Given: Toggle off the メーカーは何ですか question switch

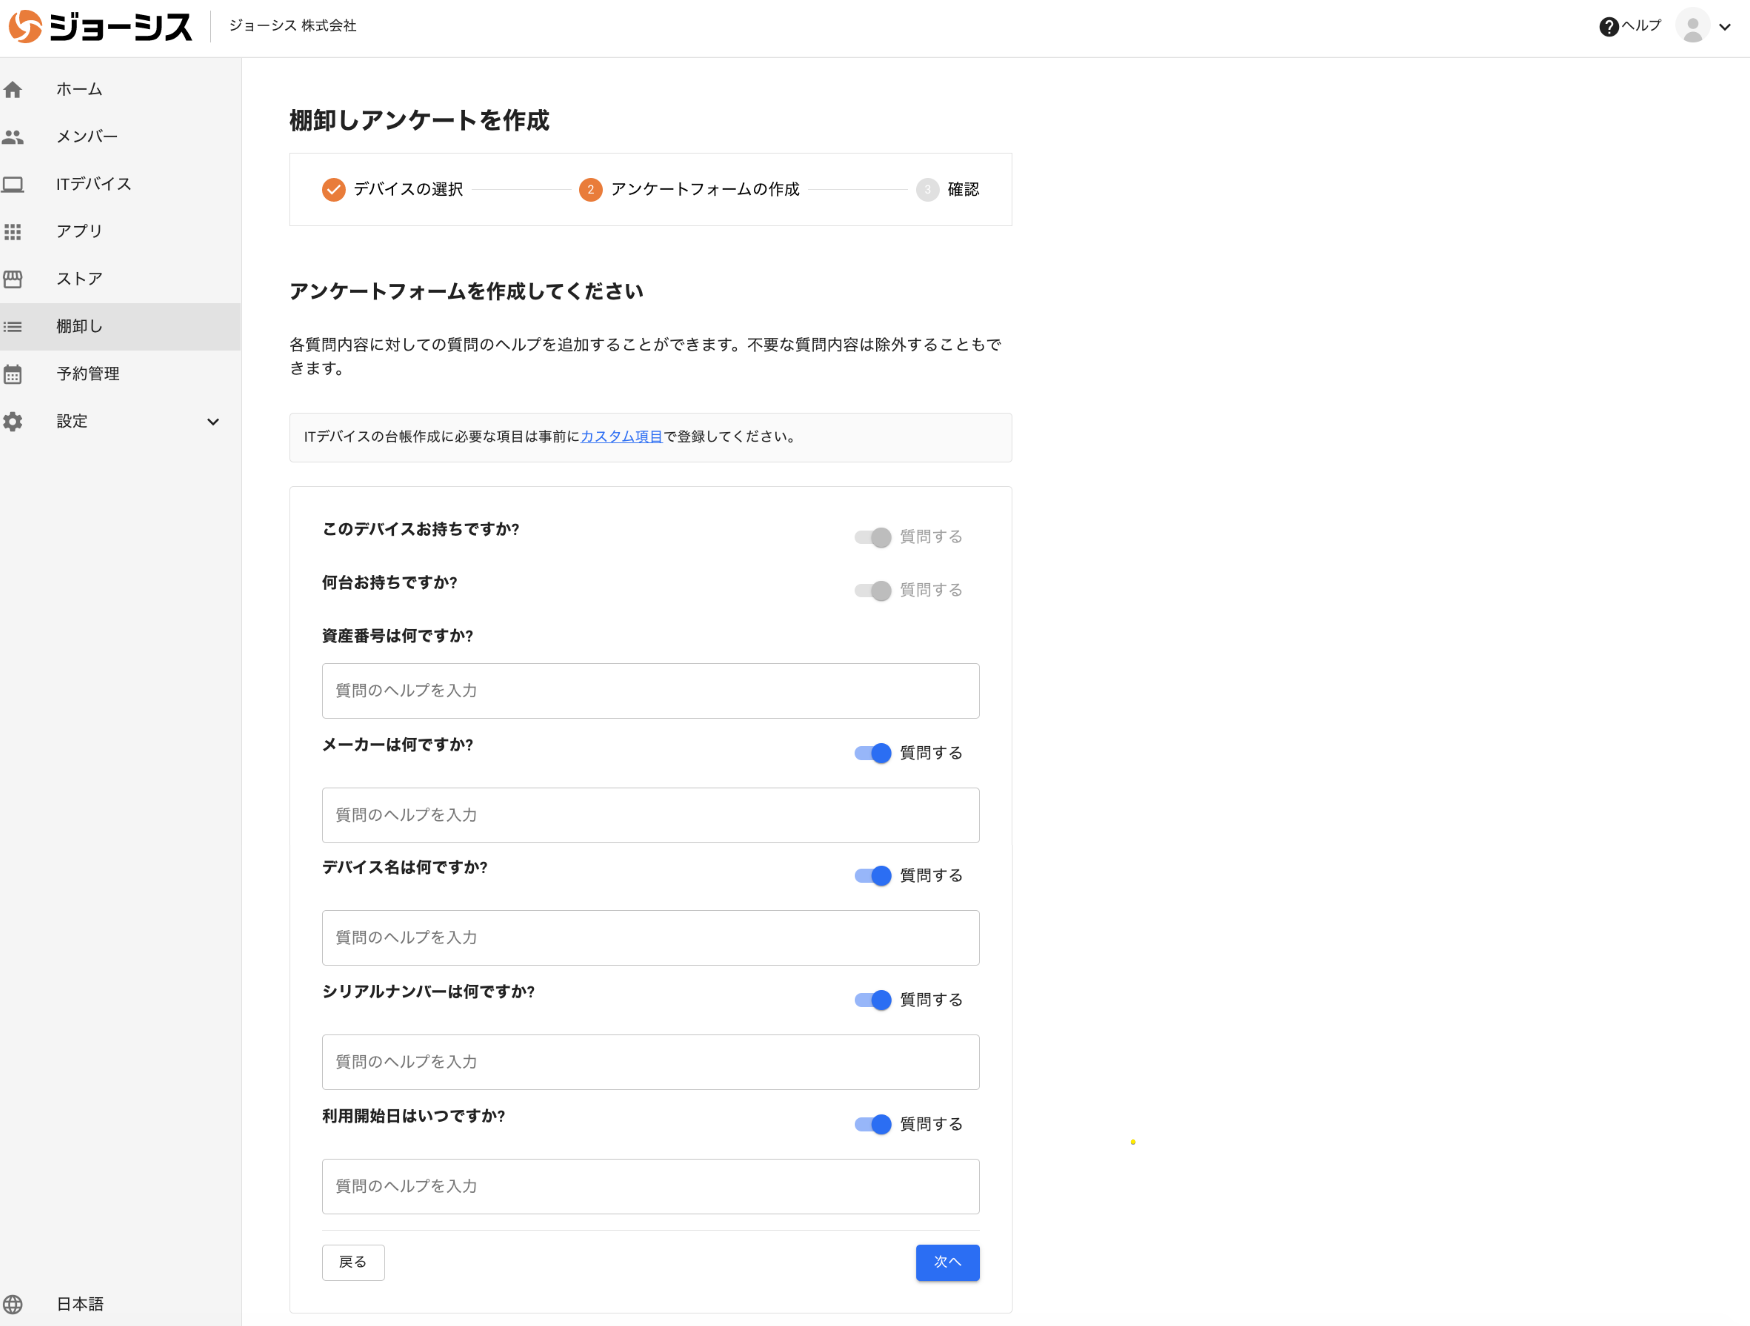Looking at the screenshot, I should coord(873,753).
